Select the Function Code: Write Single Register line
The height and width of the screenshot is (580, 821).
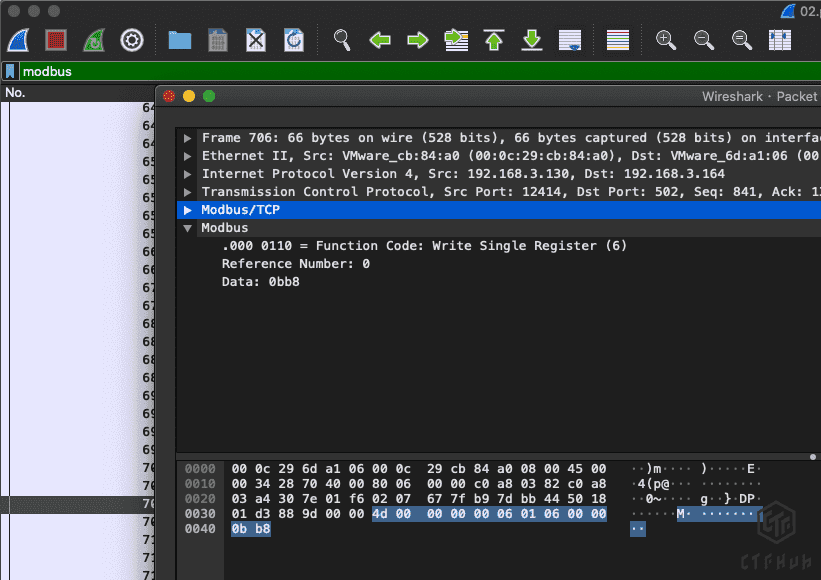[x=424, y=246]
